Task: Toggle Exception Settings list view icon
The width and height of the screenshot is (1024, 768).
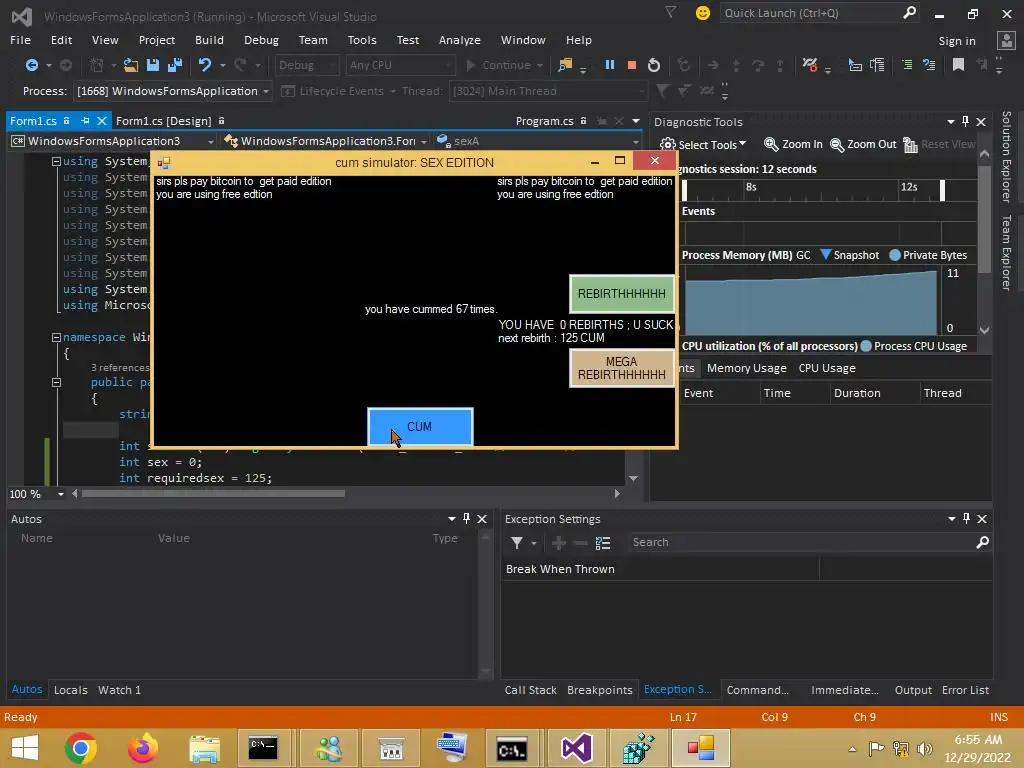Action: (603, 543)
